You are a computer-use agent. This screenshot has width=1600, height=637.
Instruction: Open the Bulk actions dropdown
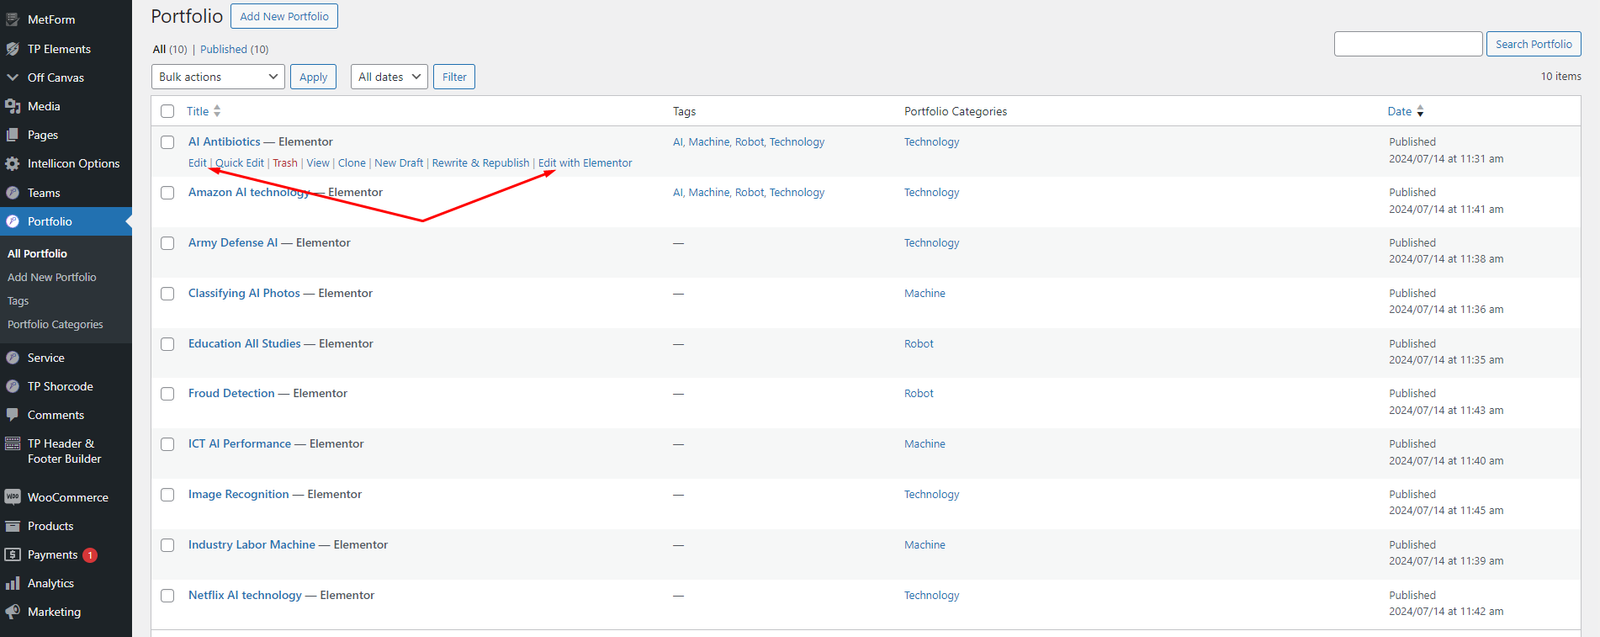(218, 77)
